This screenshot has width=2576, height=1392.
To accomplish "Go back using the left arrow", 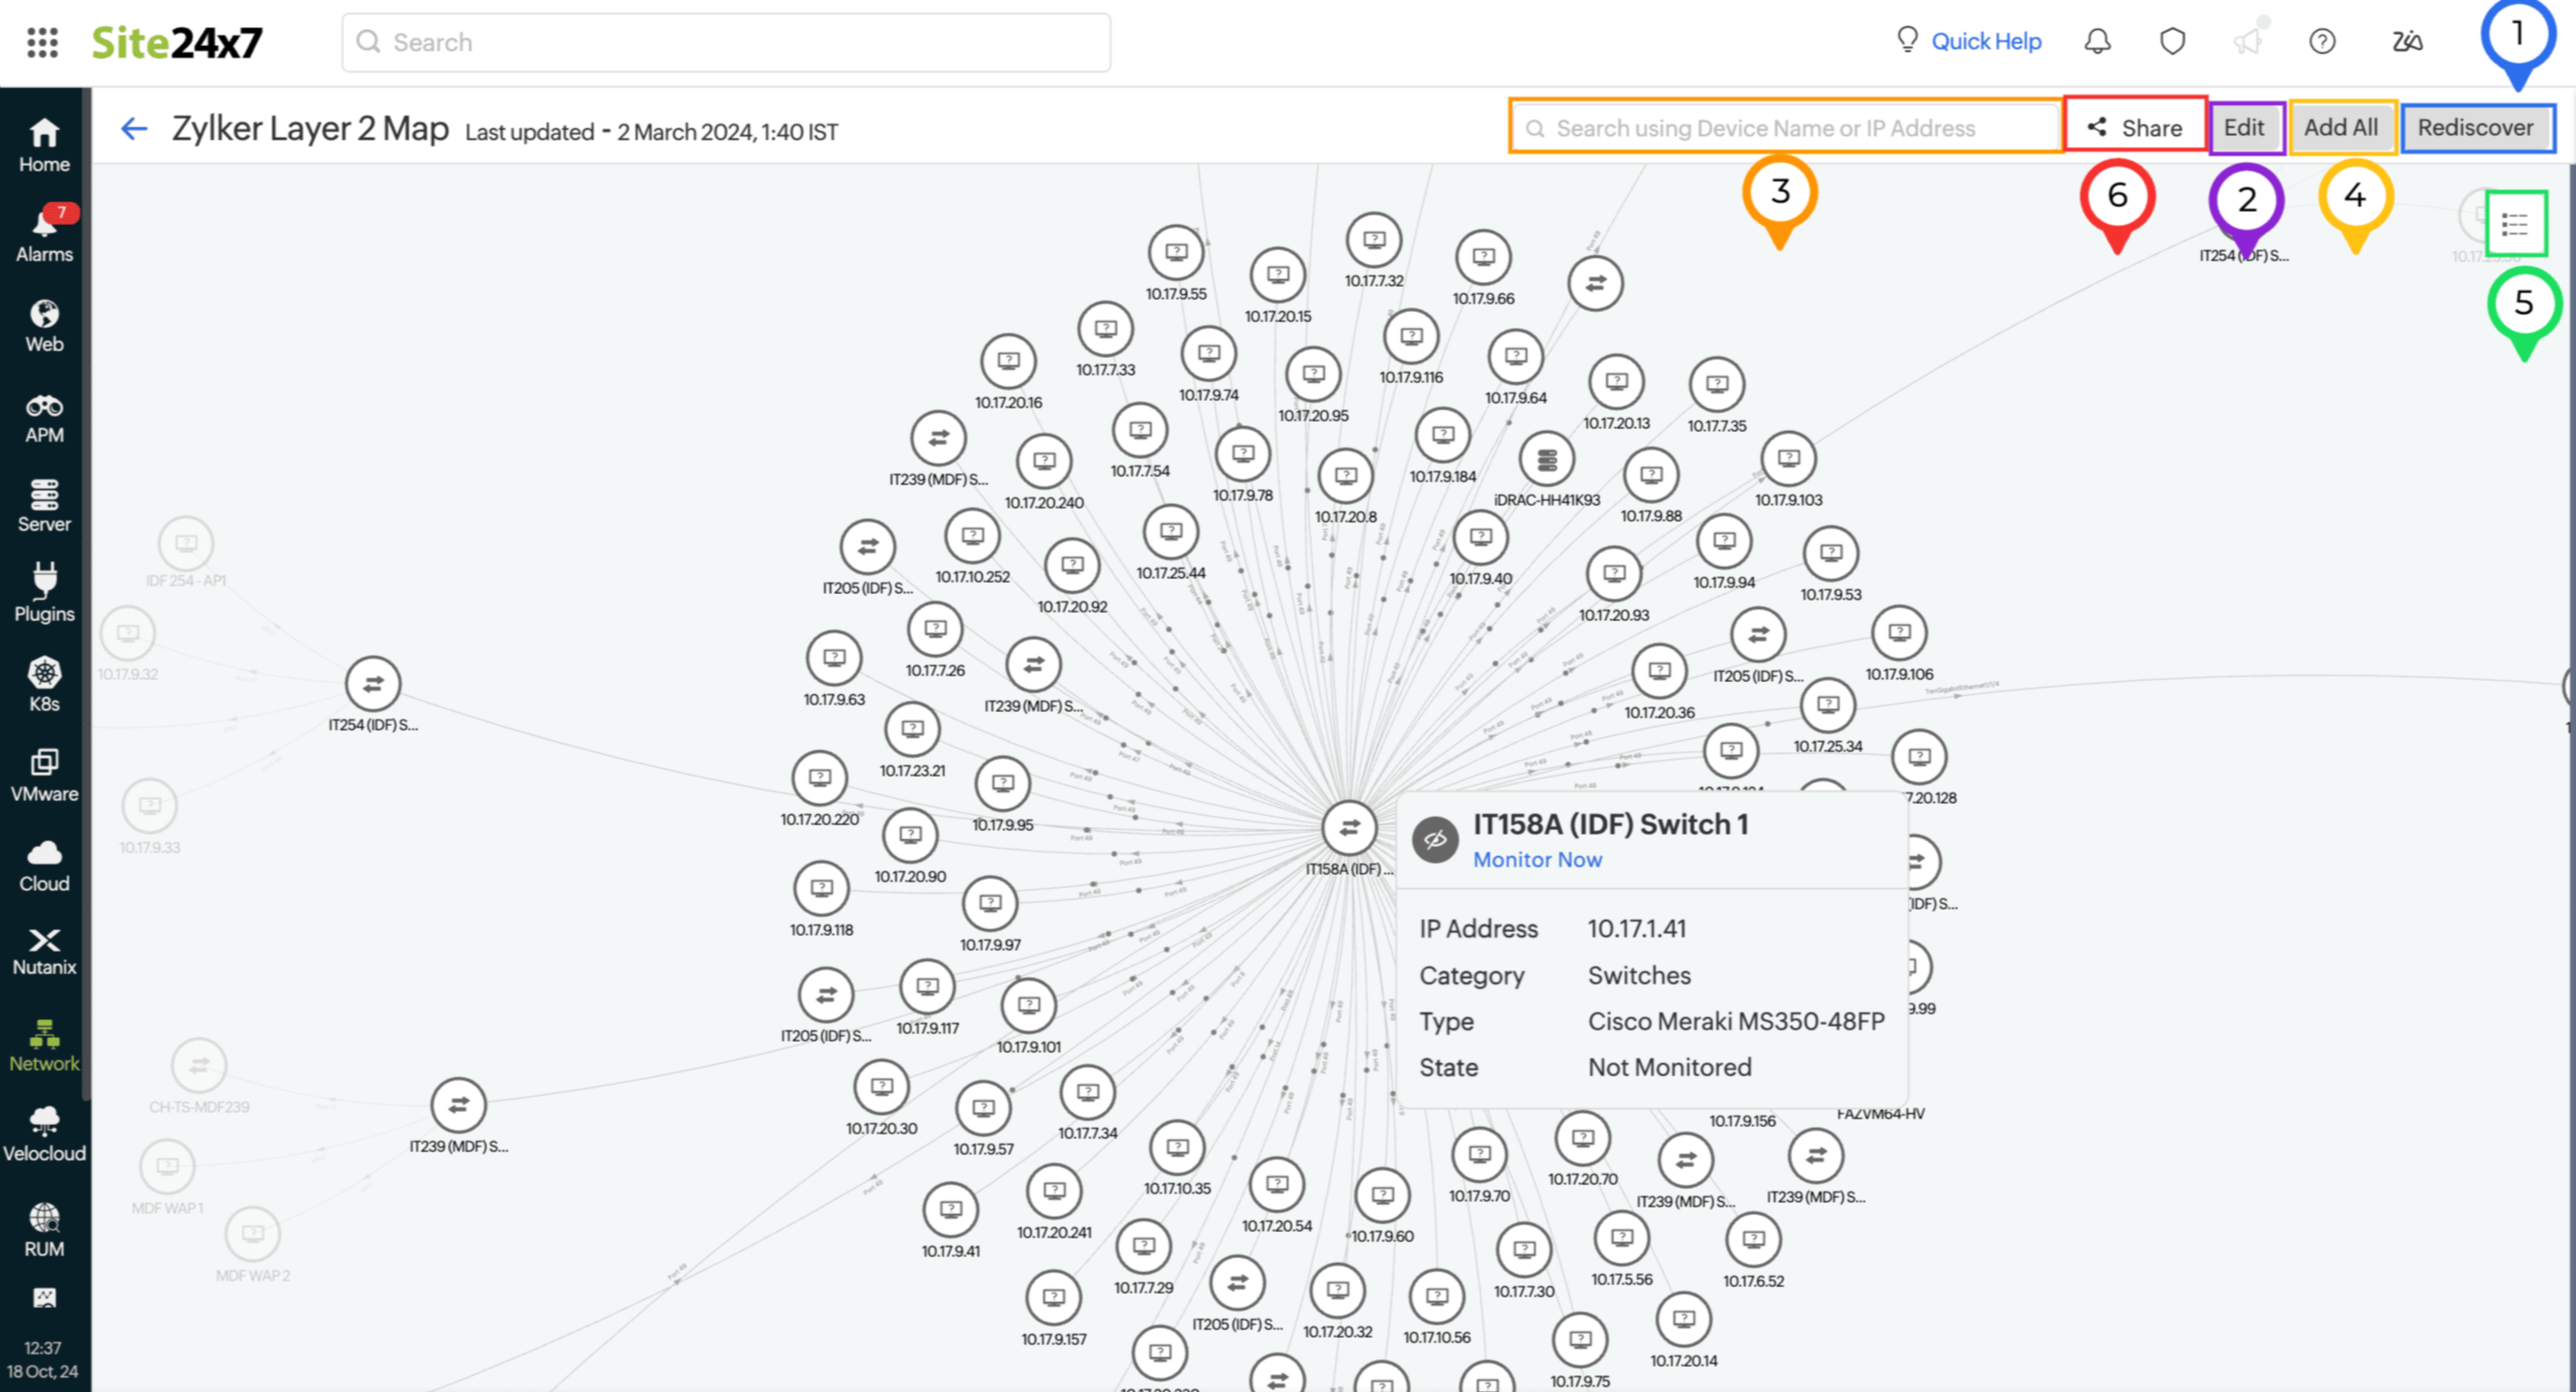I will (134, 129).
